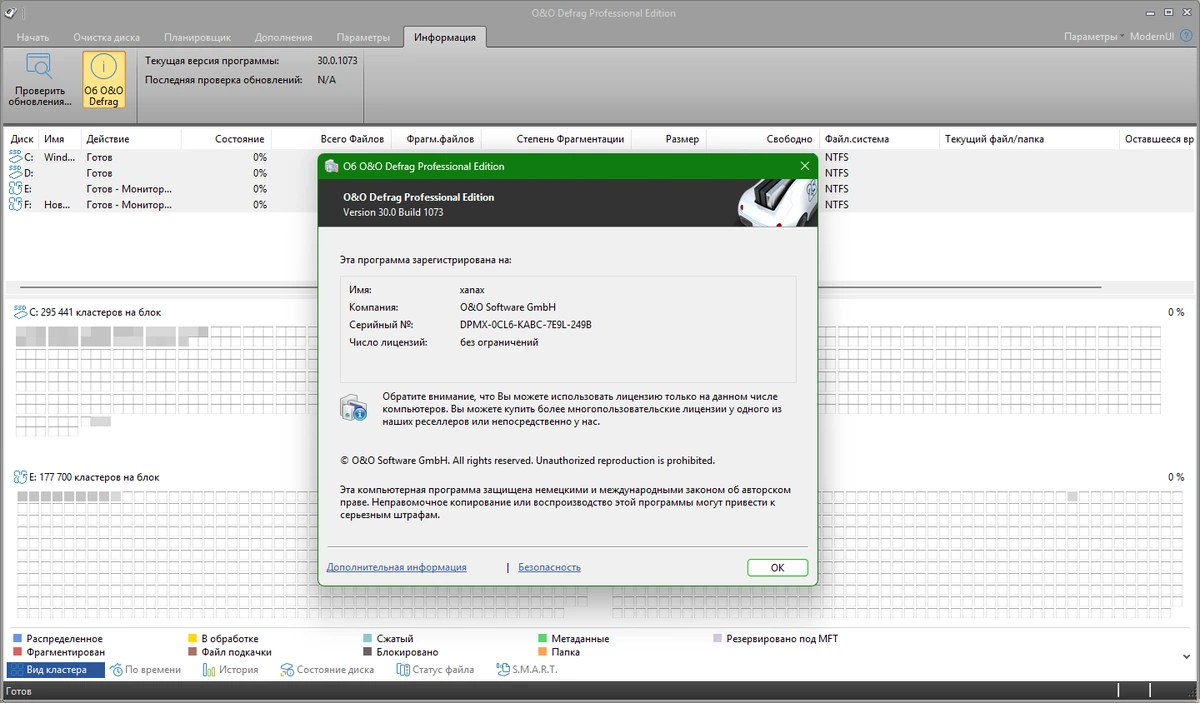Select drive F: icon in the drive list
The height and width of the screenshot is (703, 1200).
(x=15, y=204)
